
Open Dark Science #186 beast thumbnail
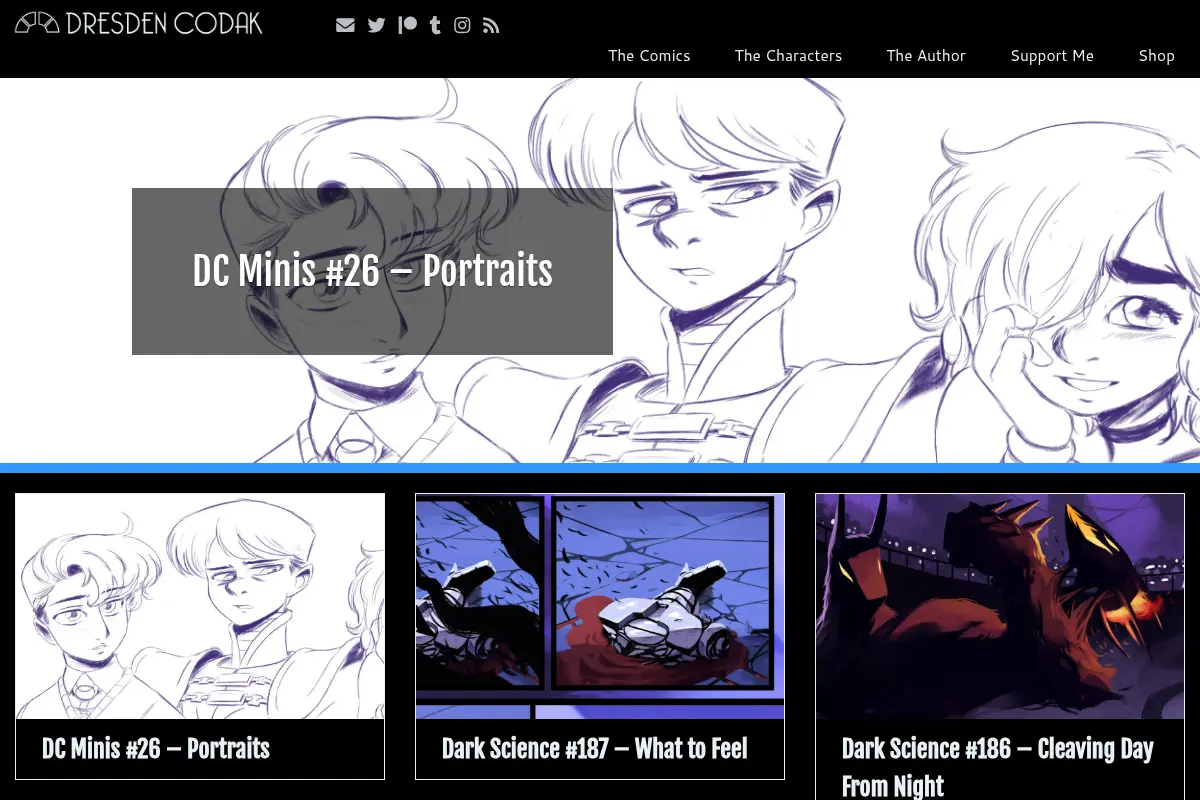1000,606
